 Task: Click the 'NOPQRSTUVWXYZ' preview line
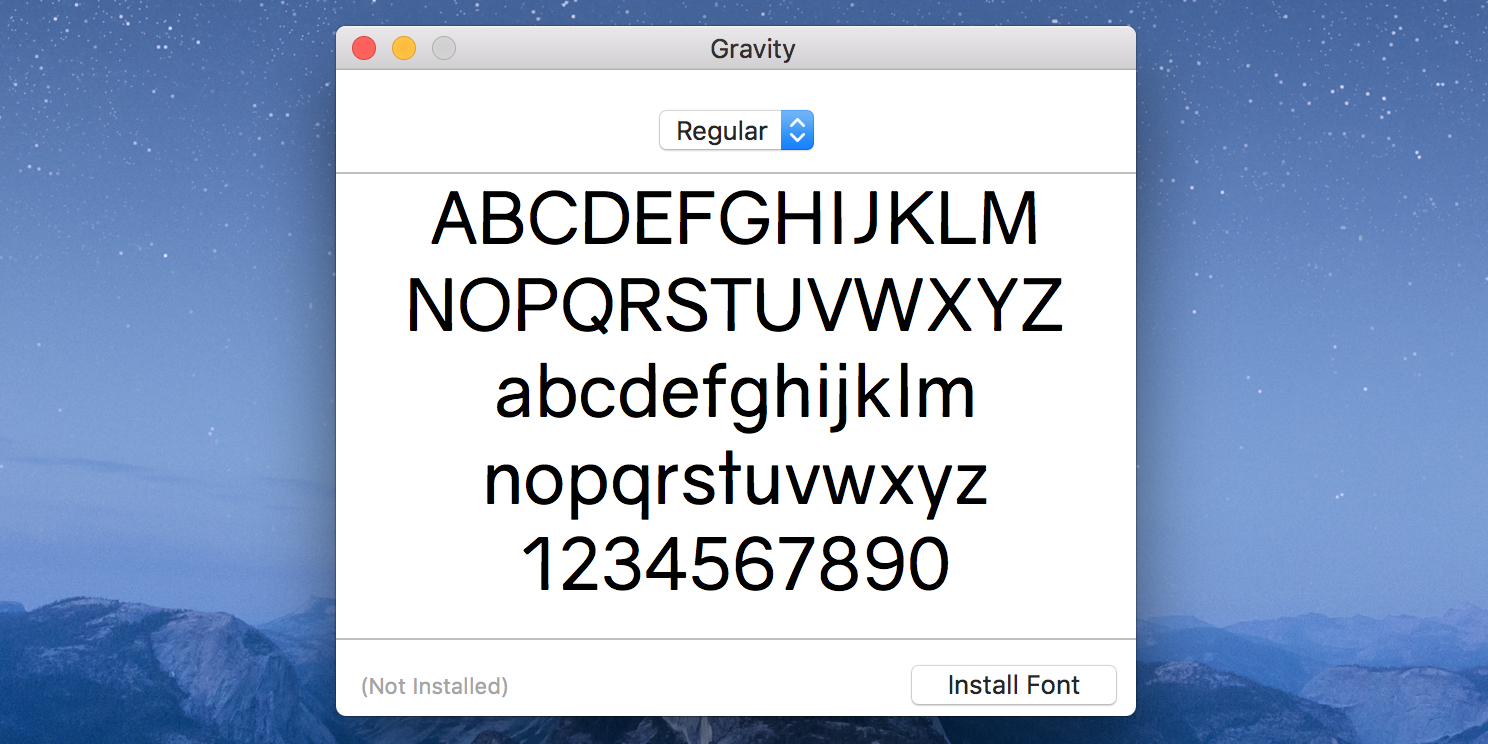735,305
